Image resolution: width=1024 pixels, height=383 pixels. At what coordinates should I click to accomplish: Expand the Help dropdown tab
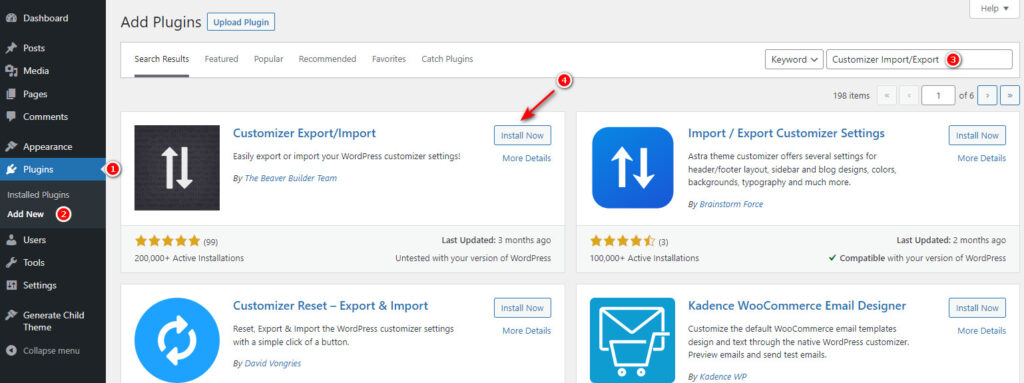995,8
